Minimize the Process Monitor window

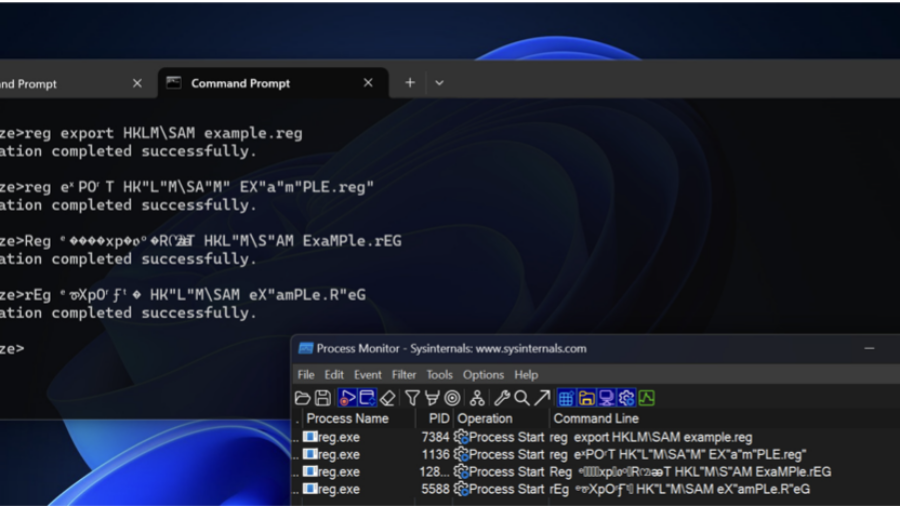point(870,348)
